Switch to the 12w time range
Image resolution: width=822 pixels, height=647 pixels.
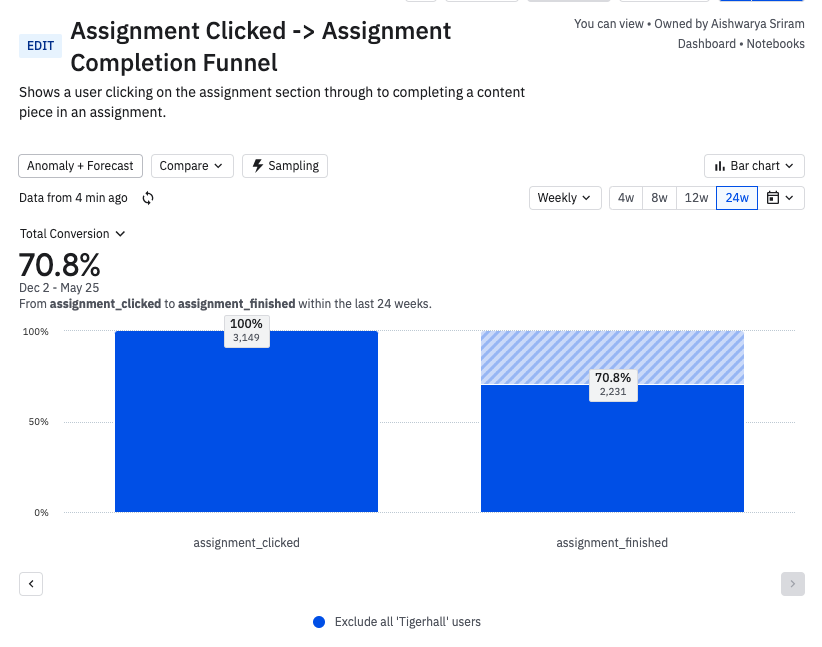click(x=697, y=198)
